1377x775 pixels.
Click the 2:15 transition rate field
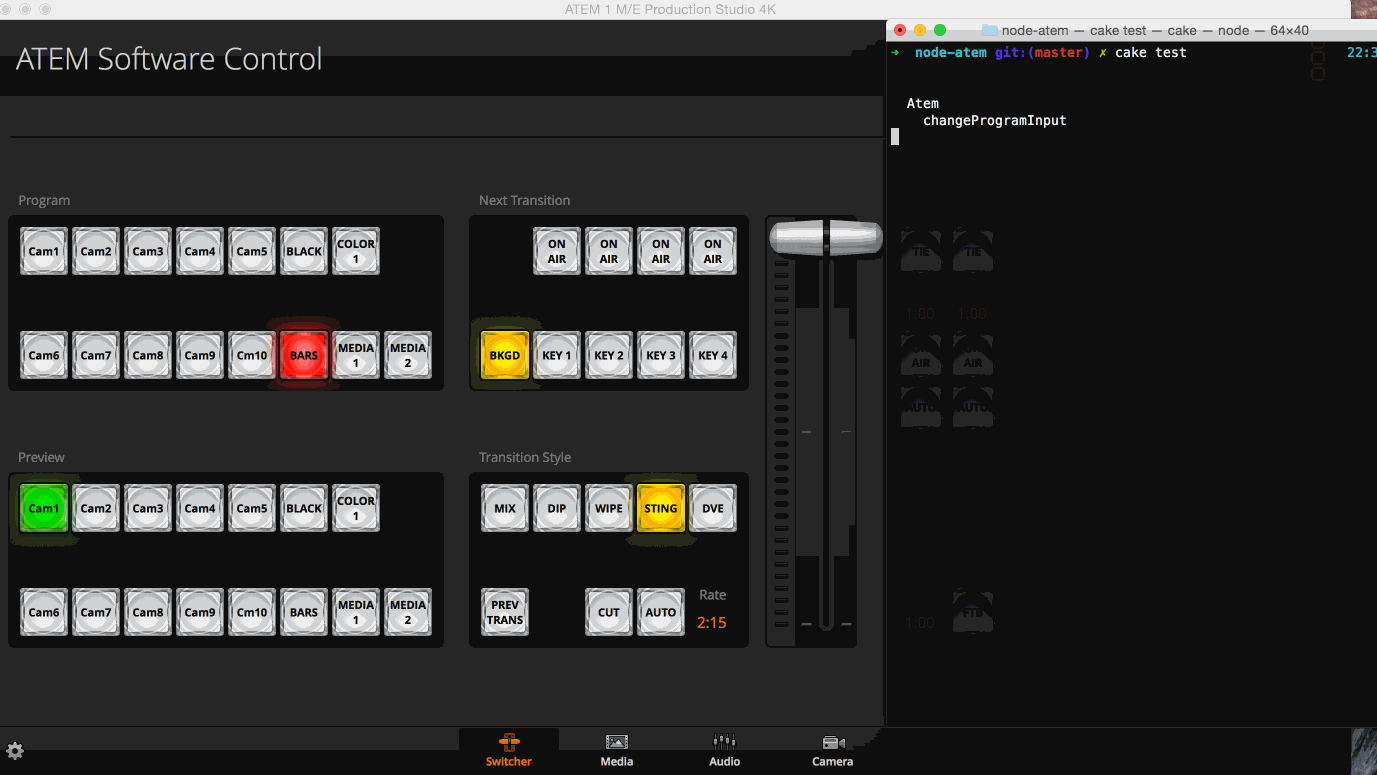point(712,623)
